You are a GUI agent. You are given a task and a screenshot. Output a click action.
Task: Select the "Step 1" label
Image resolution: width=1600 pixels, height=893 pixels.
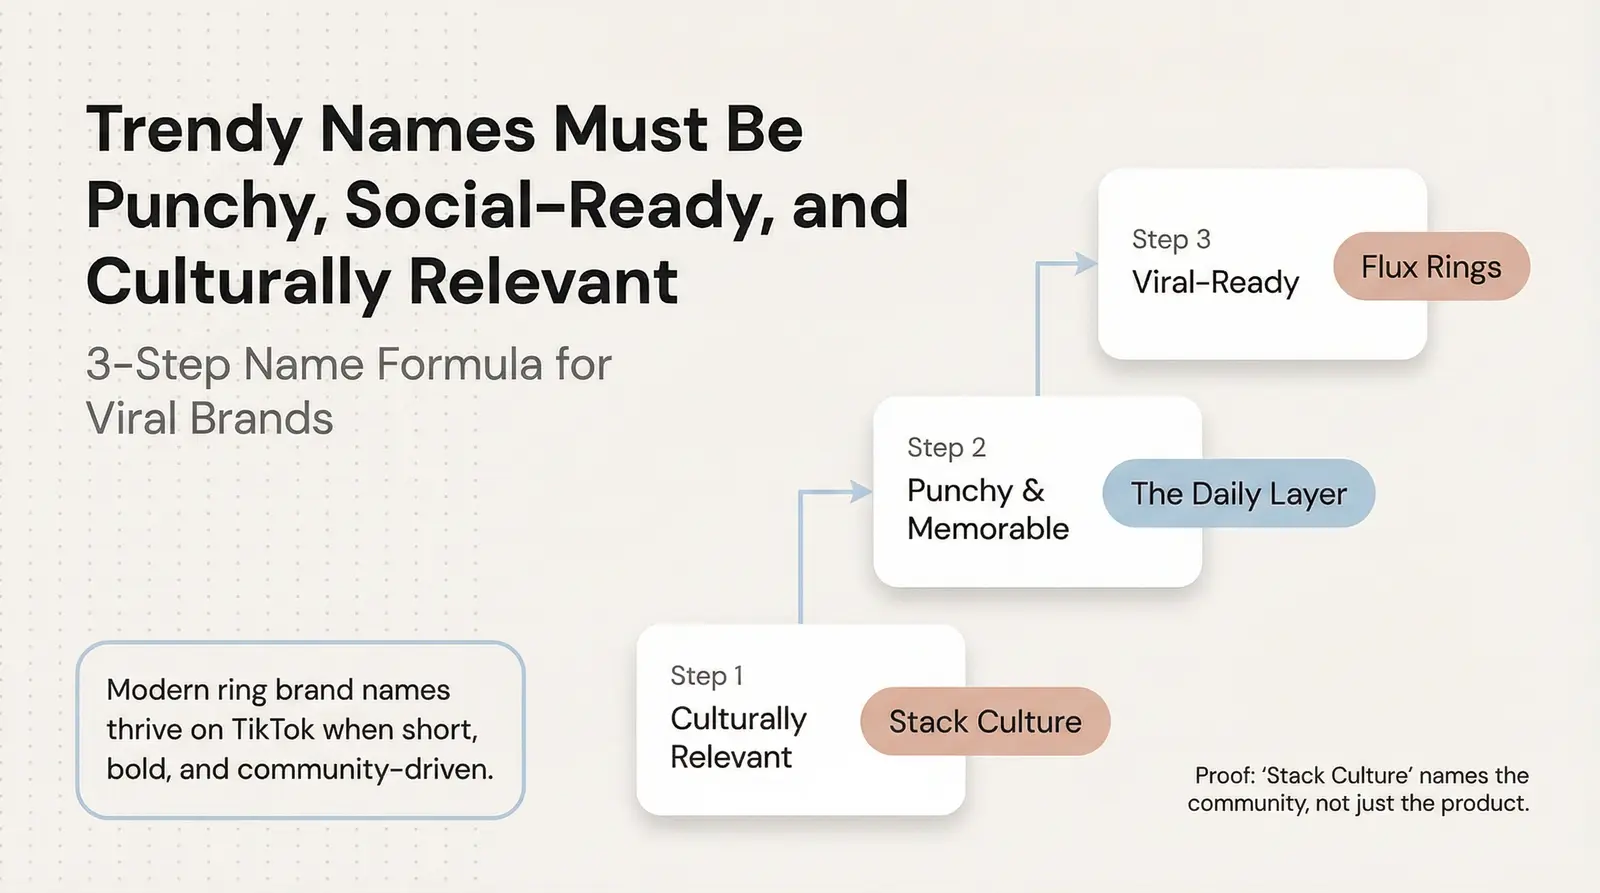point(707,676)
